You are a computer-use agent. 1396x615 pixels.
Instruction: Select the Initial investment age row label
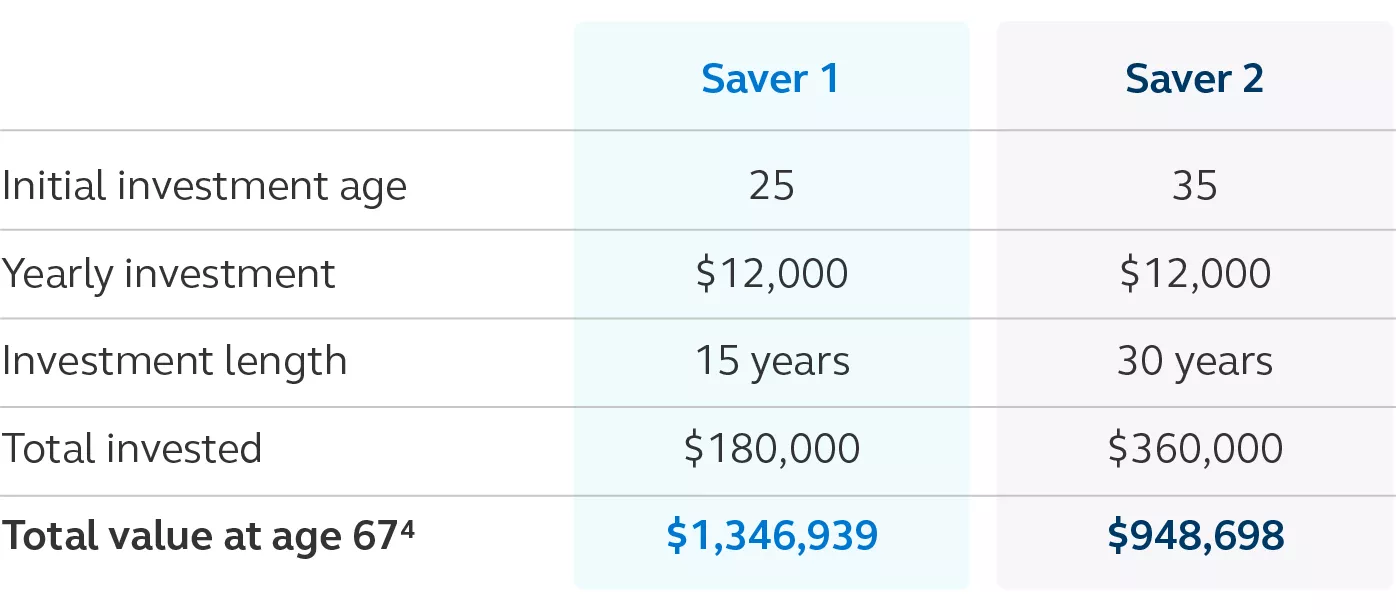(204, 187)
